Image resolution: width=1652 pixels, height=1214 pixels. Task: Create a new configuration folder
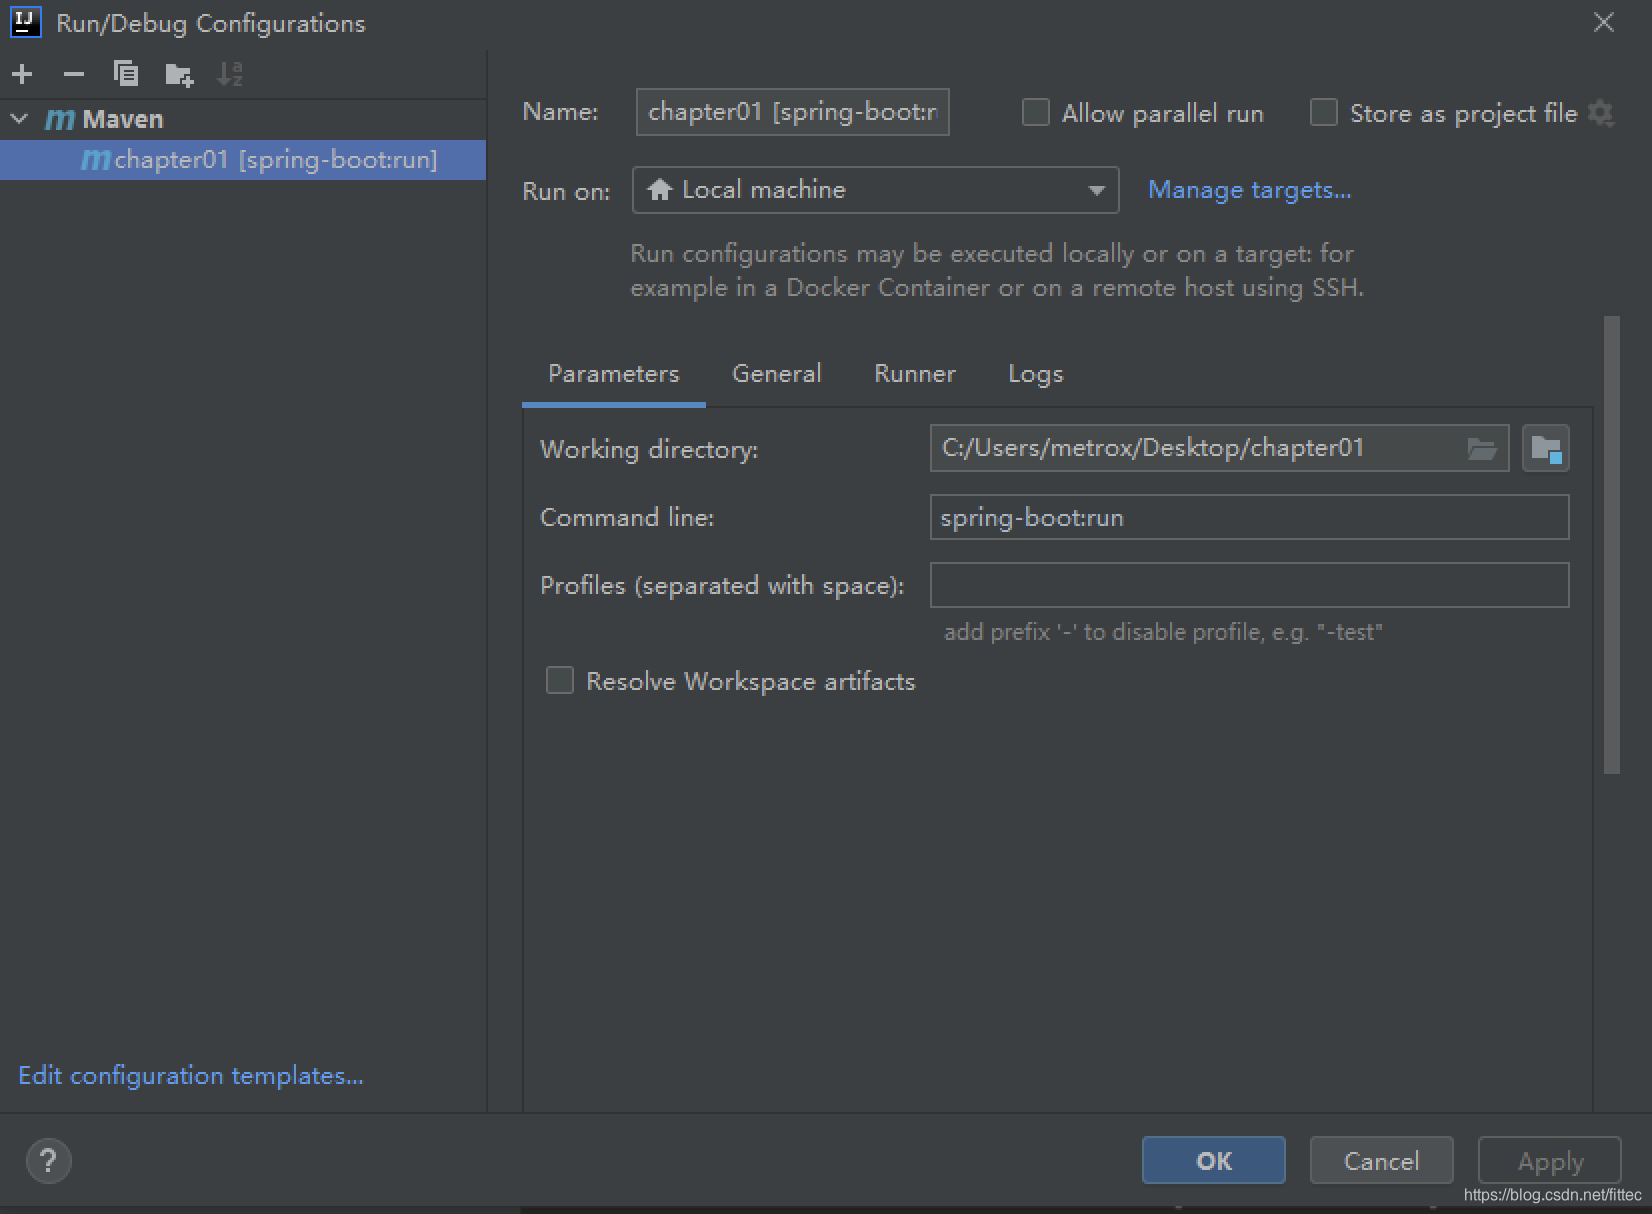click(x=179, y=74)
